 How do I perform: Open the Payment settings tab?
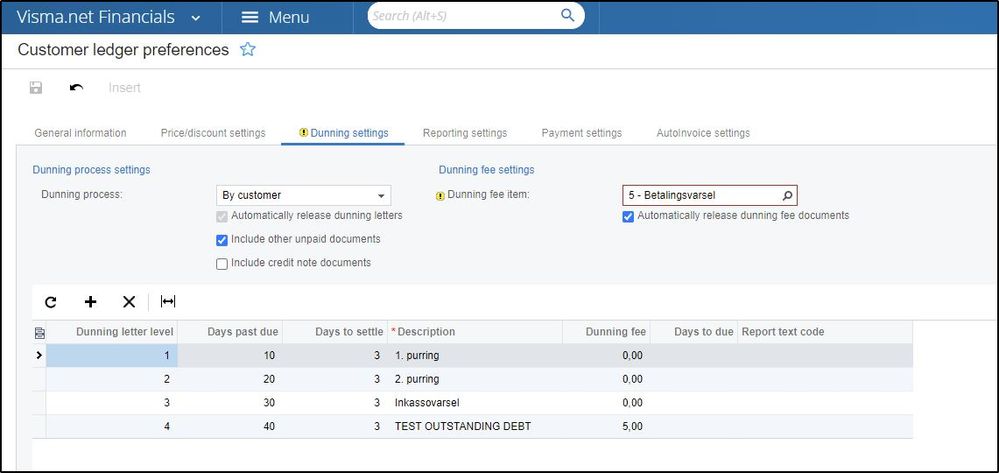pos(581,133)
